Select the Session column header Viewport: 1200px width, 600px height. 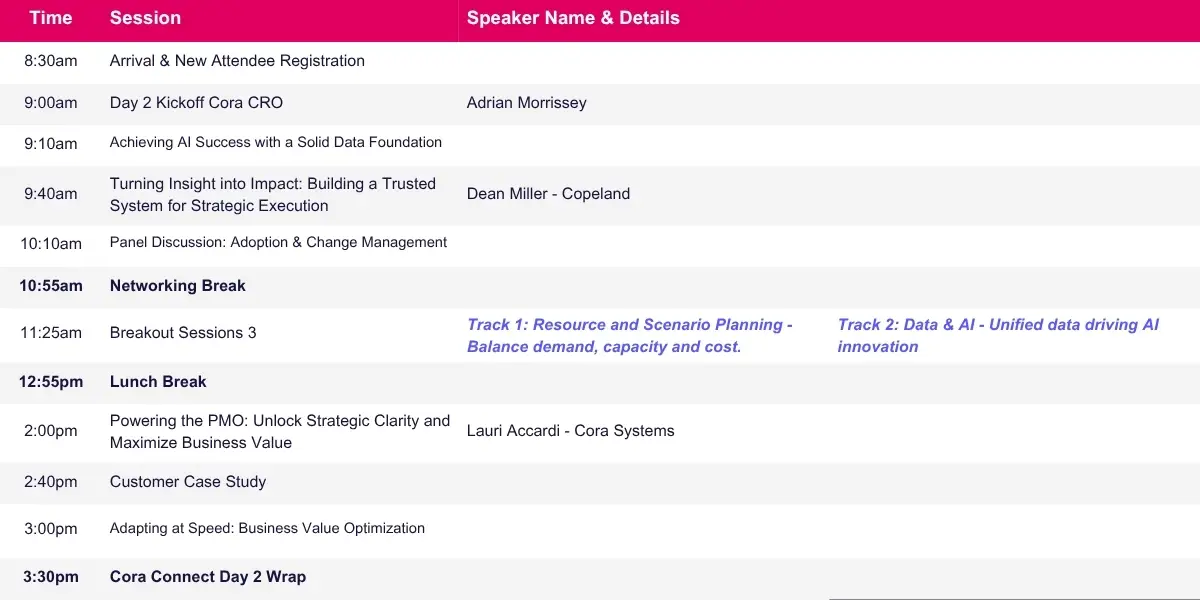pyautogui.click(x=145, y=18)
